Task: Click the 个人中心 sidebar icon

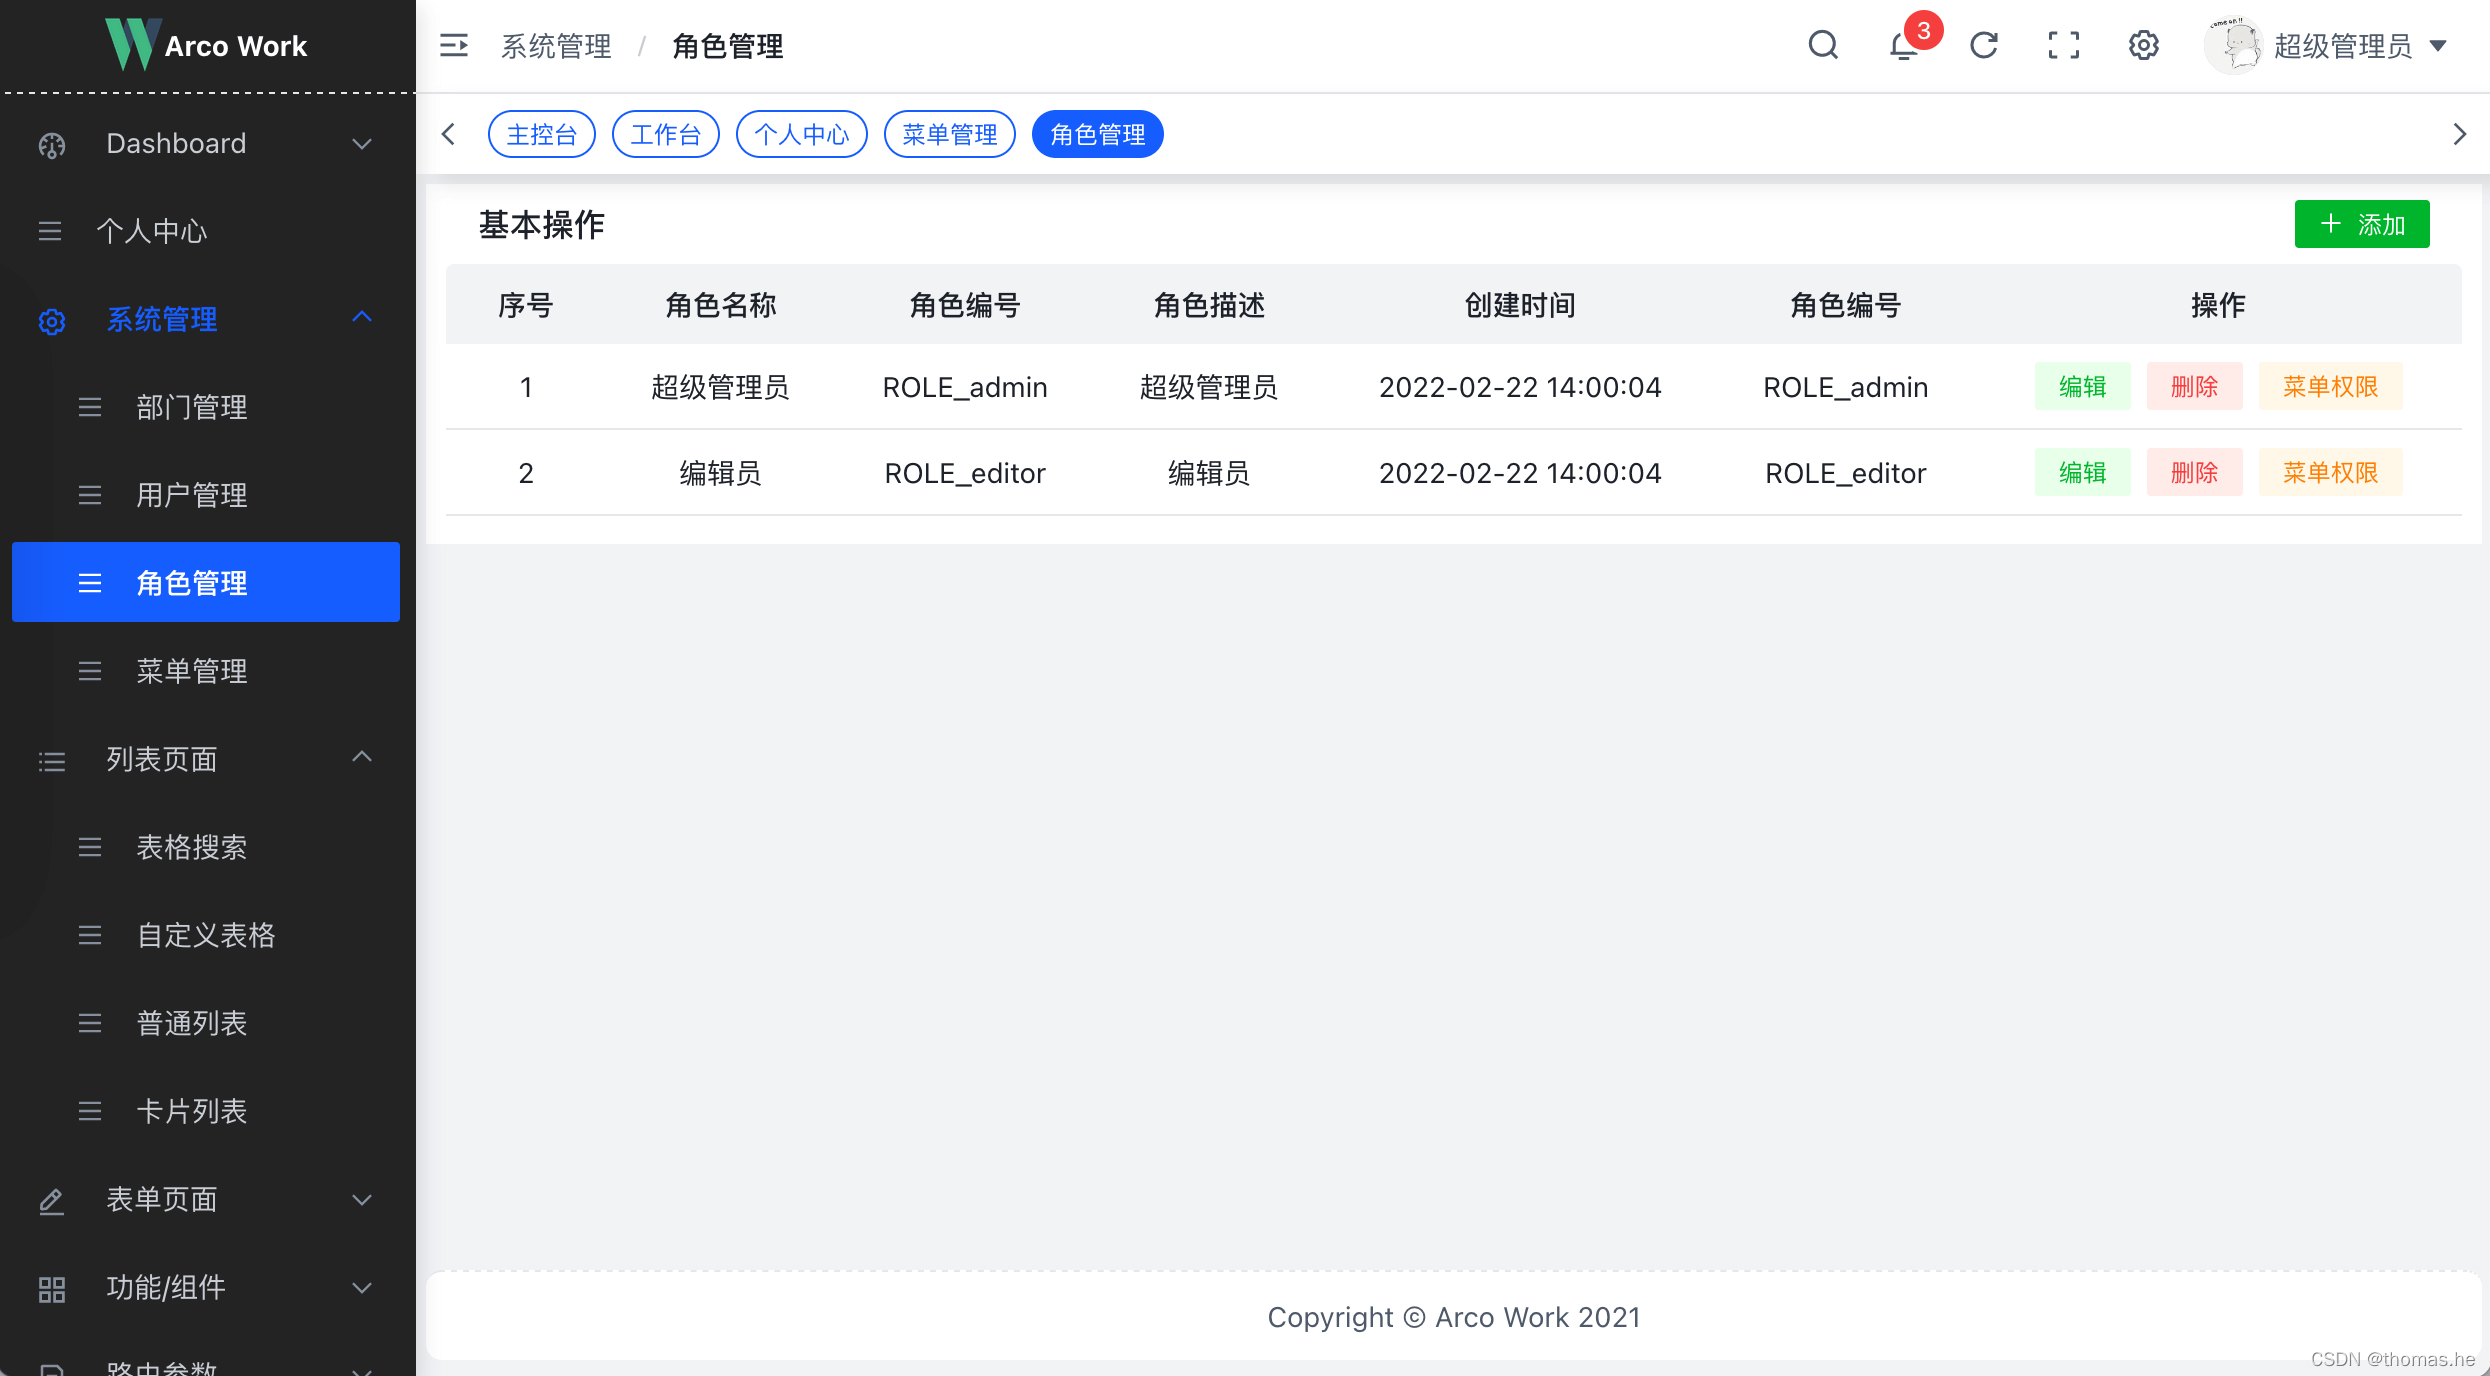Action: click(x=50, y=231)
